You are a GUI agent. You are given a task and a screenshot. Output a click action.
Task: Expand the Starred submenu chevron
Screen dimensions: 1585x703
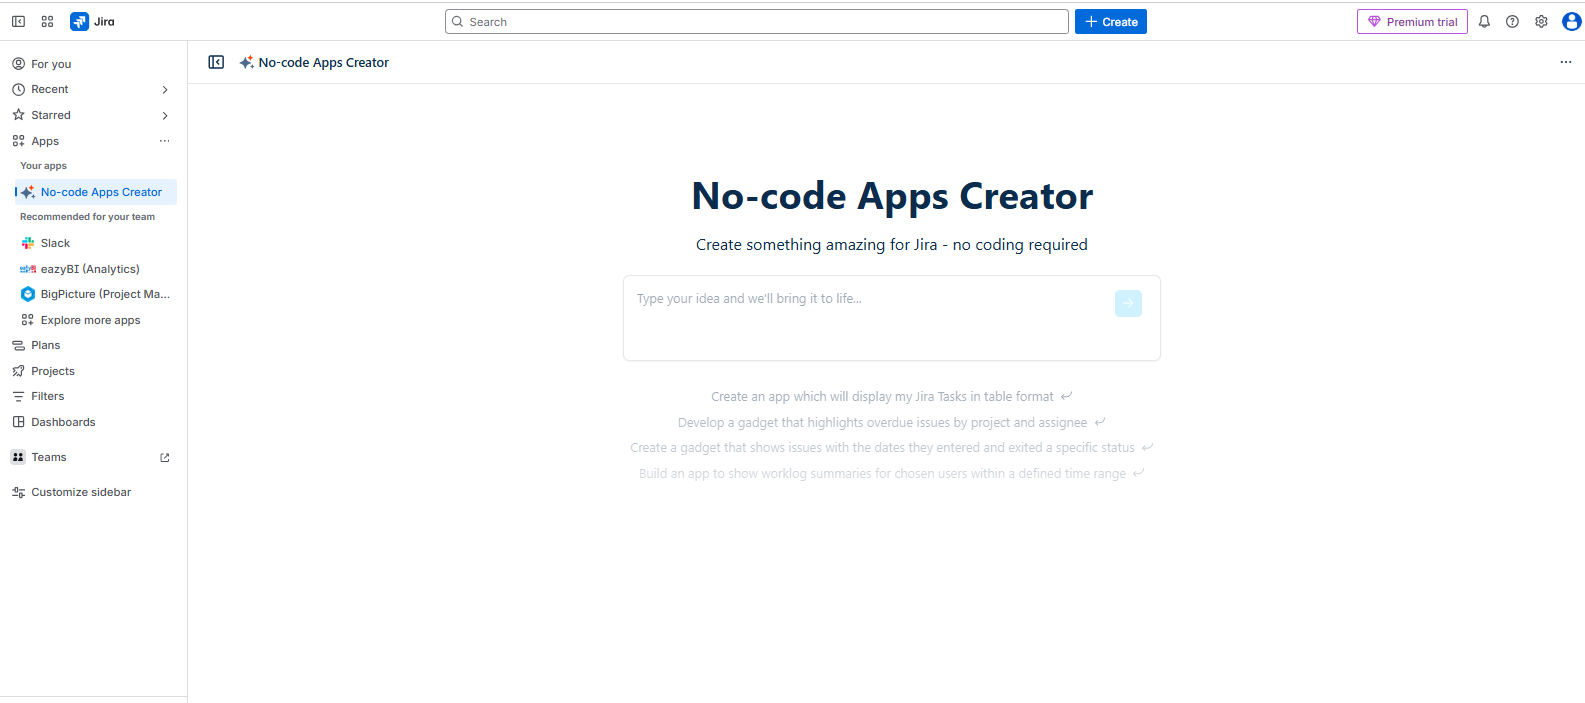click(165, 115)
